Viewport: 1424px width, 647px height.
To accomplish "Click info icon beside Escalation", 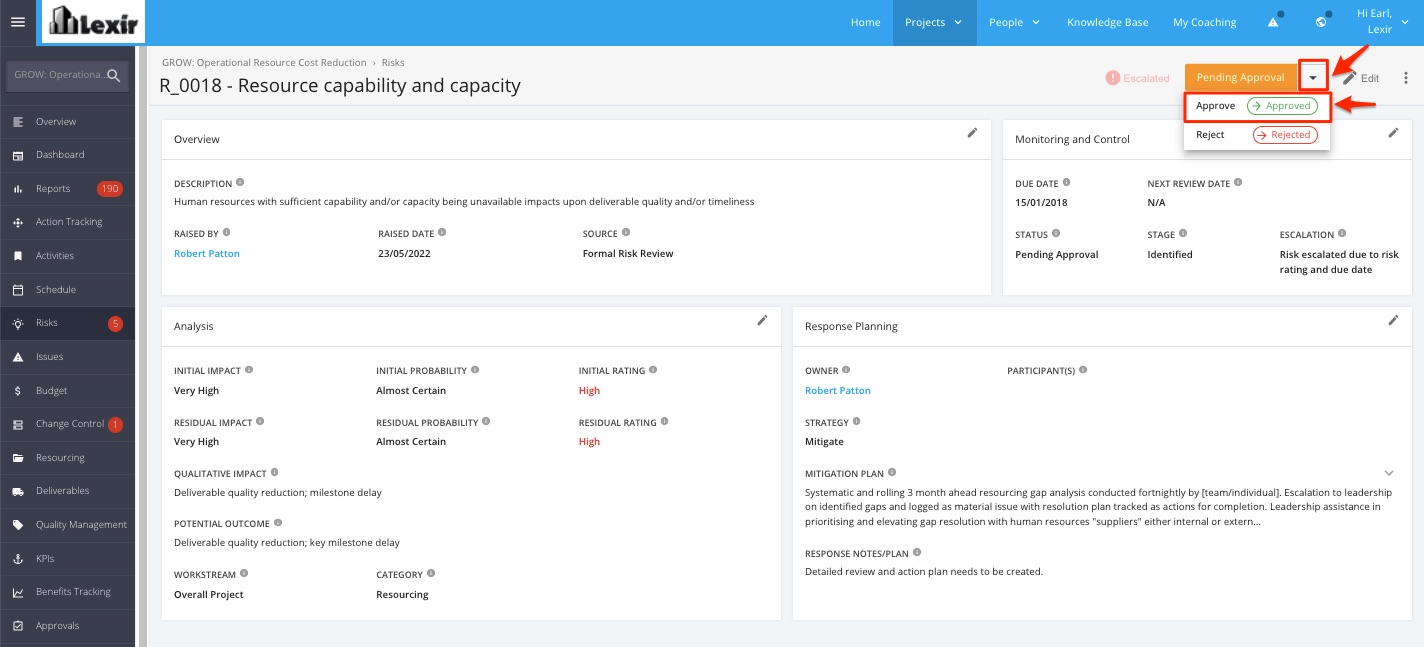I will point(1342,234).
